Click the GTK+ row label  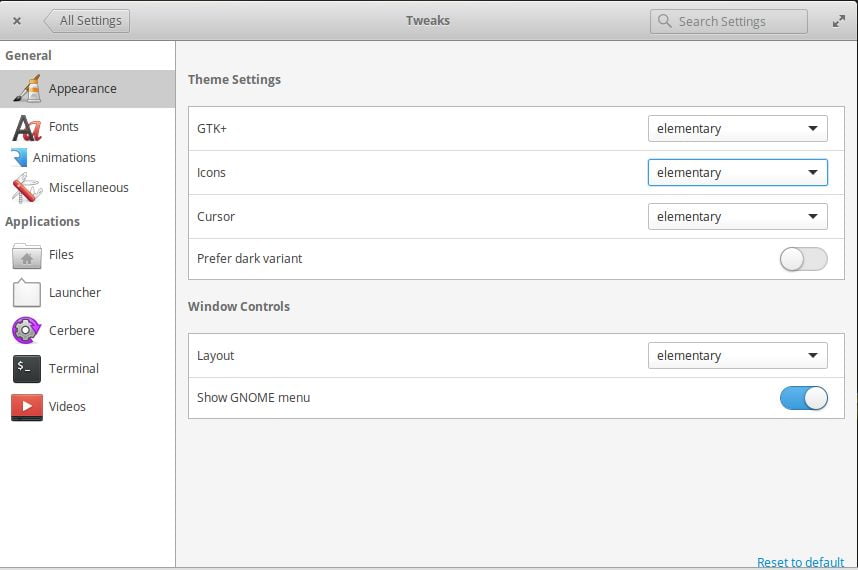pos(212,129)
